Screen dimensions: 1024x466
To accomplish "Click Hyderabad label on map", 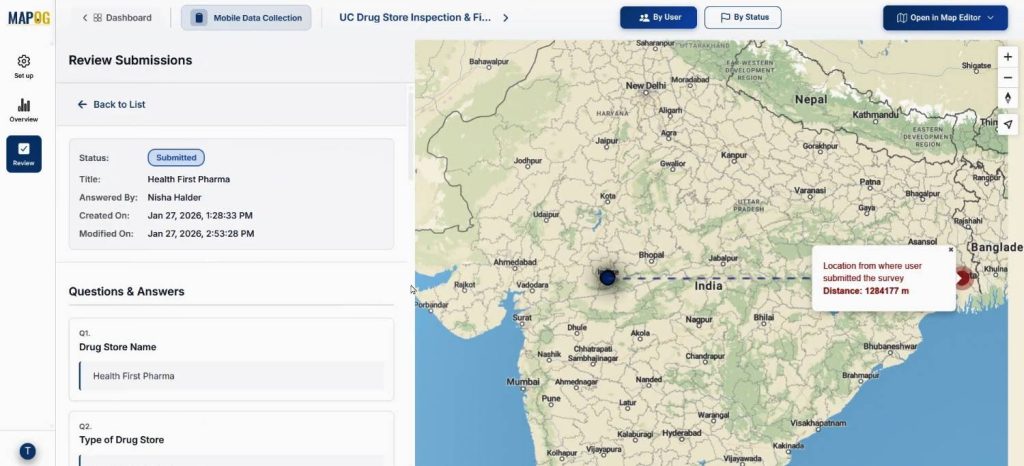I will (x=682, y=433).
